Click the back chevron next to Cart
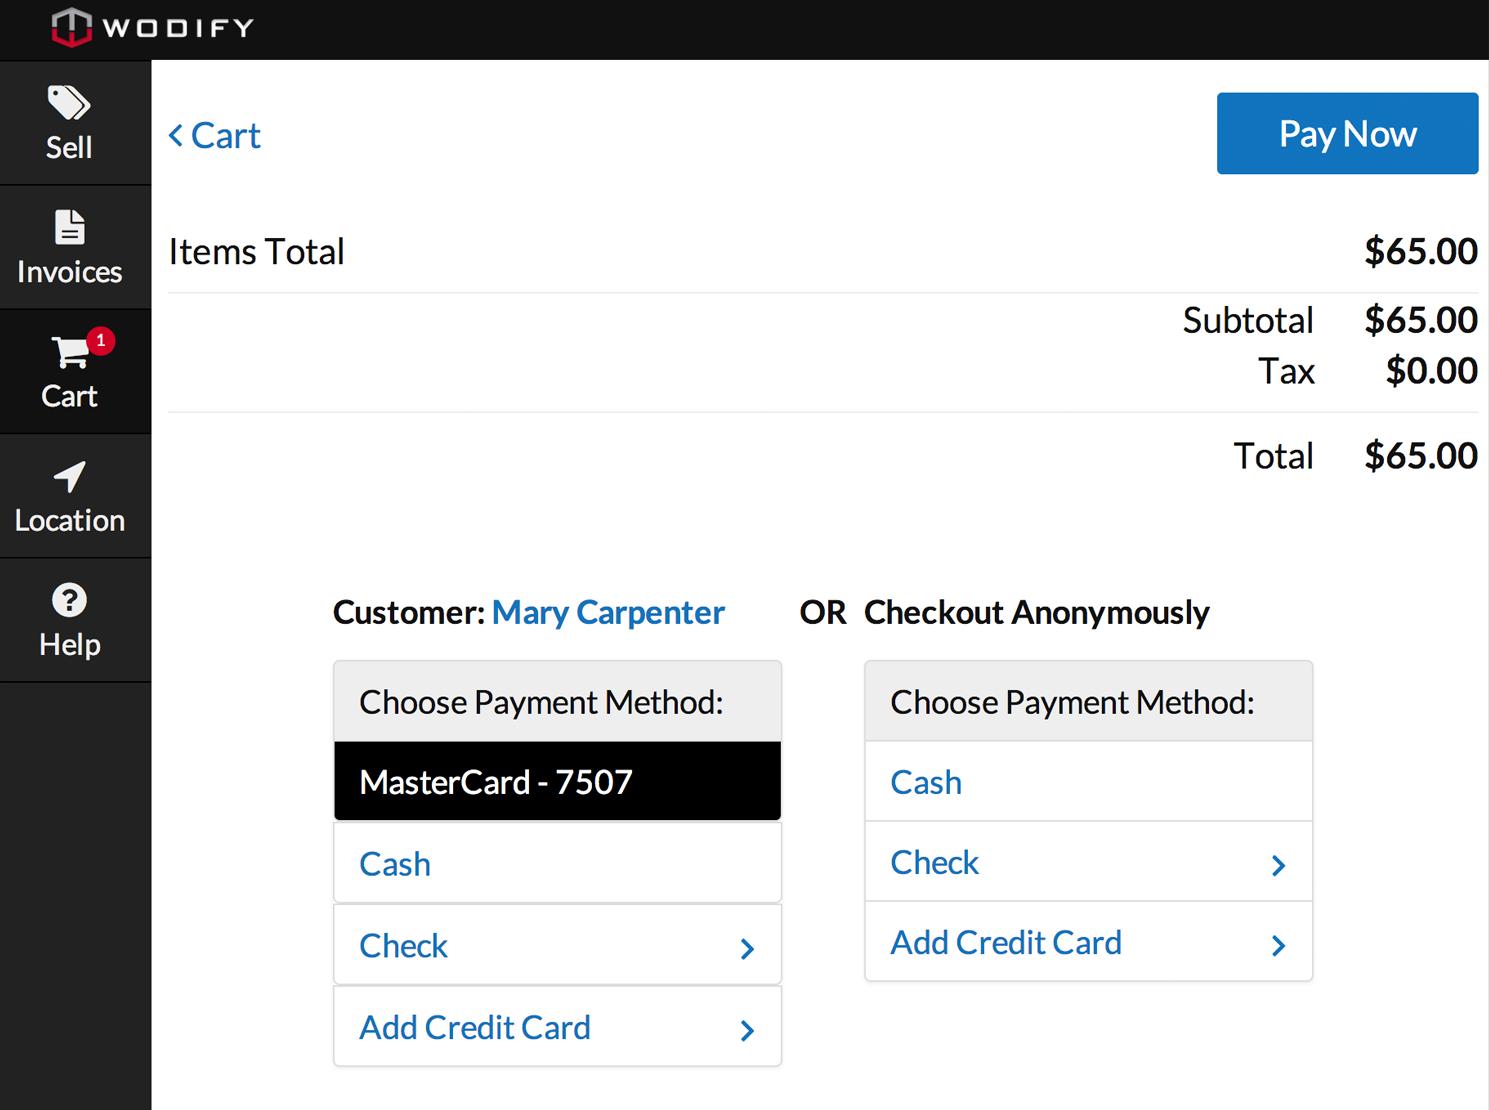Image resolution: width=1489 pixels, height=1110 pixels. (x=176, y=134)
